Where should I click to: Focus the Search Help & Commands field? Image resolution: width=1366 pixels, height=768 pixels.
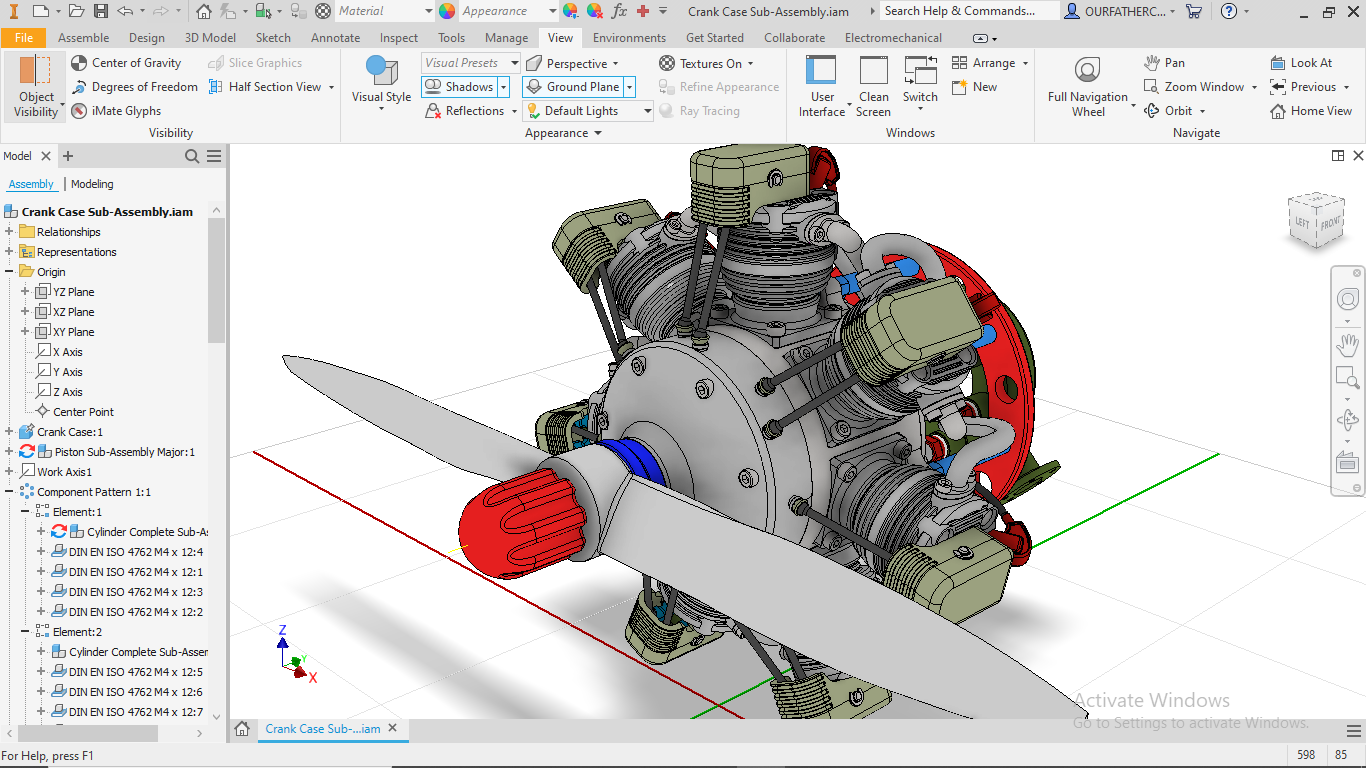pyautogui.click(x=969, y=11)
